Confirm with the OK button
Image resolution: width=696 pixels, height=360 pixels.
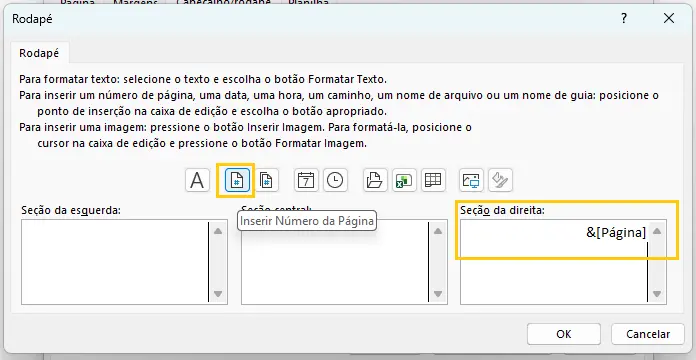click(x=564, y=334)
